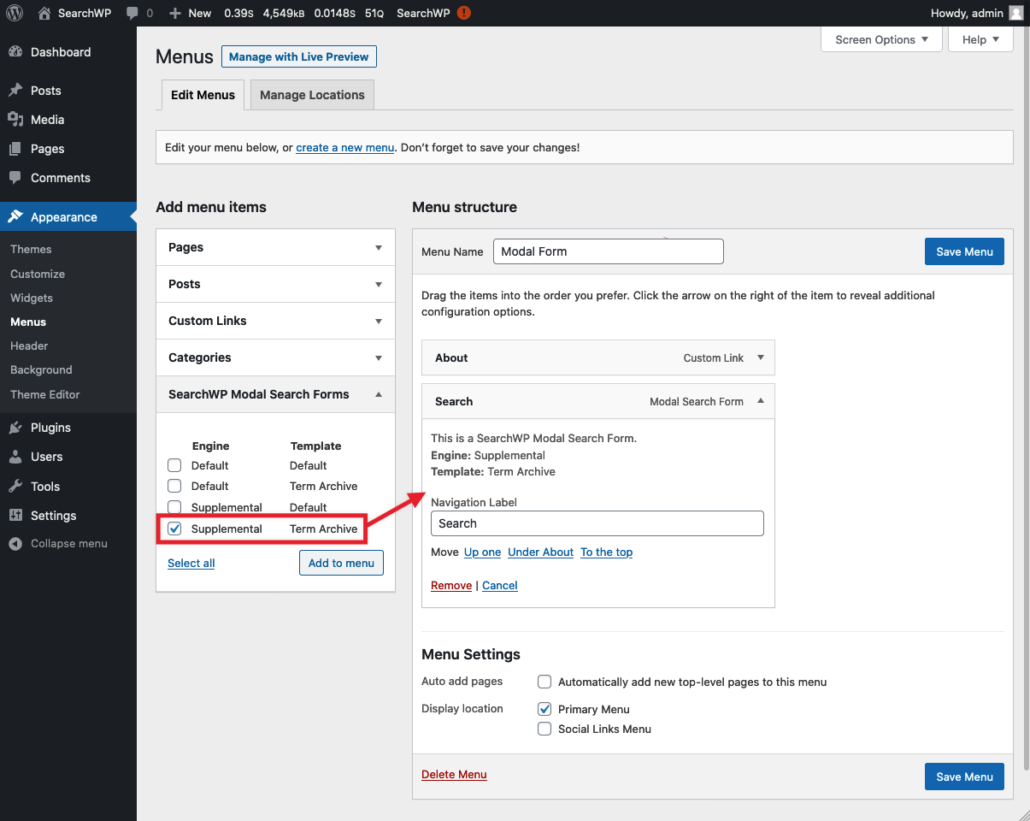This screenshot has height=821, width=1030.
Task: Enable the Social Links Menu display location
Action: [544, 729]
